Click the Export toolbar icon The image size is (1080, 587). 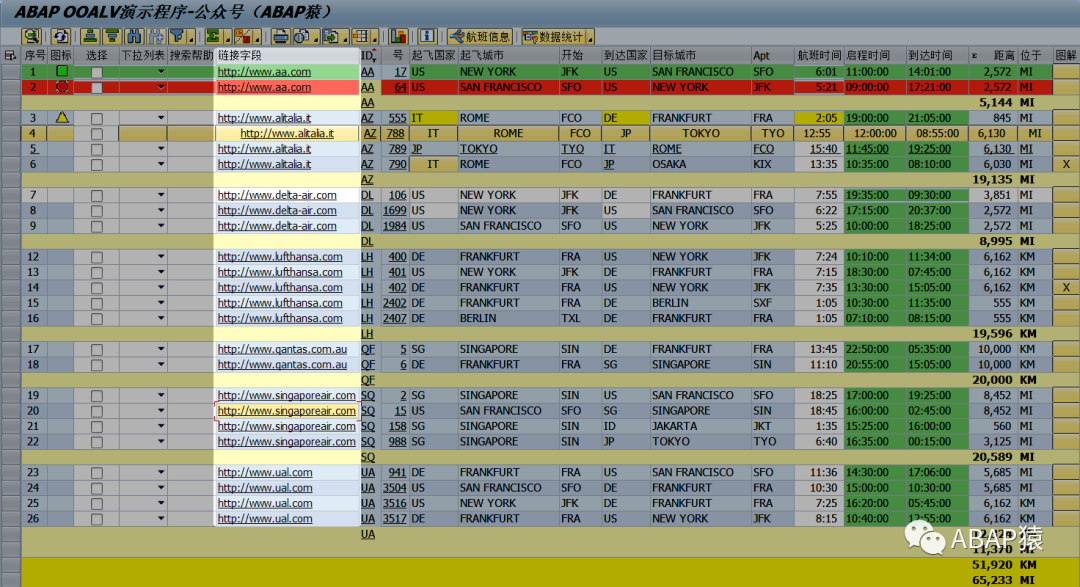331,37
